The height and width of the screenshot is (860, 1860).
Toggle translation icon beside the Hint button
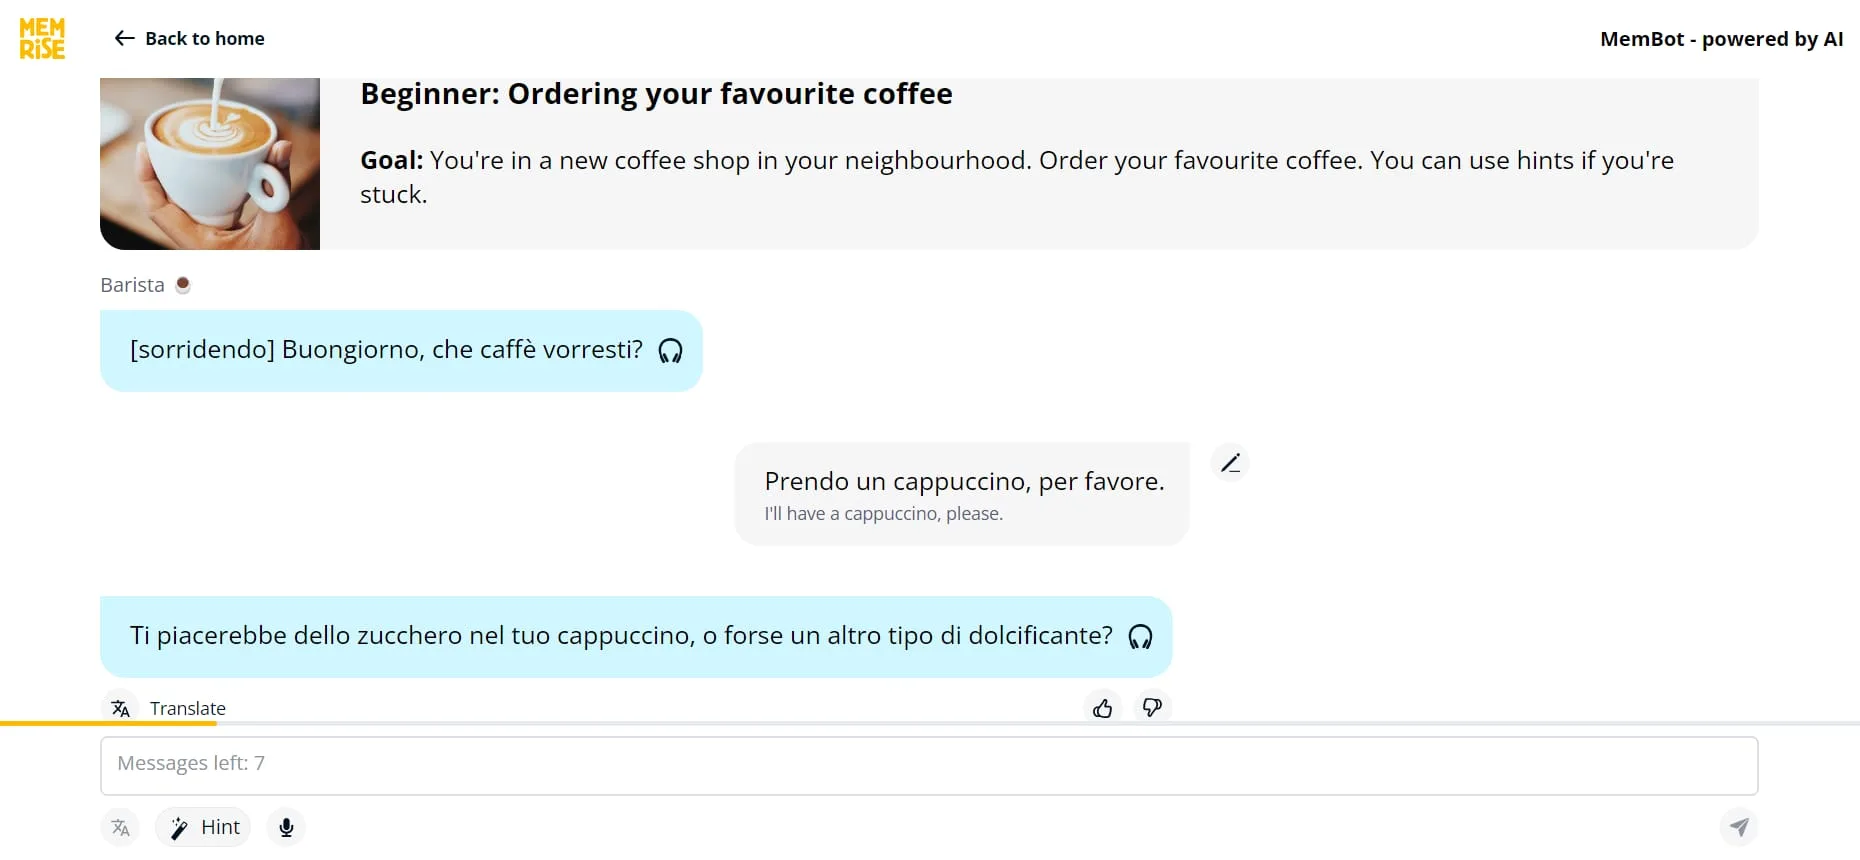[121, 827]
